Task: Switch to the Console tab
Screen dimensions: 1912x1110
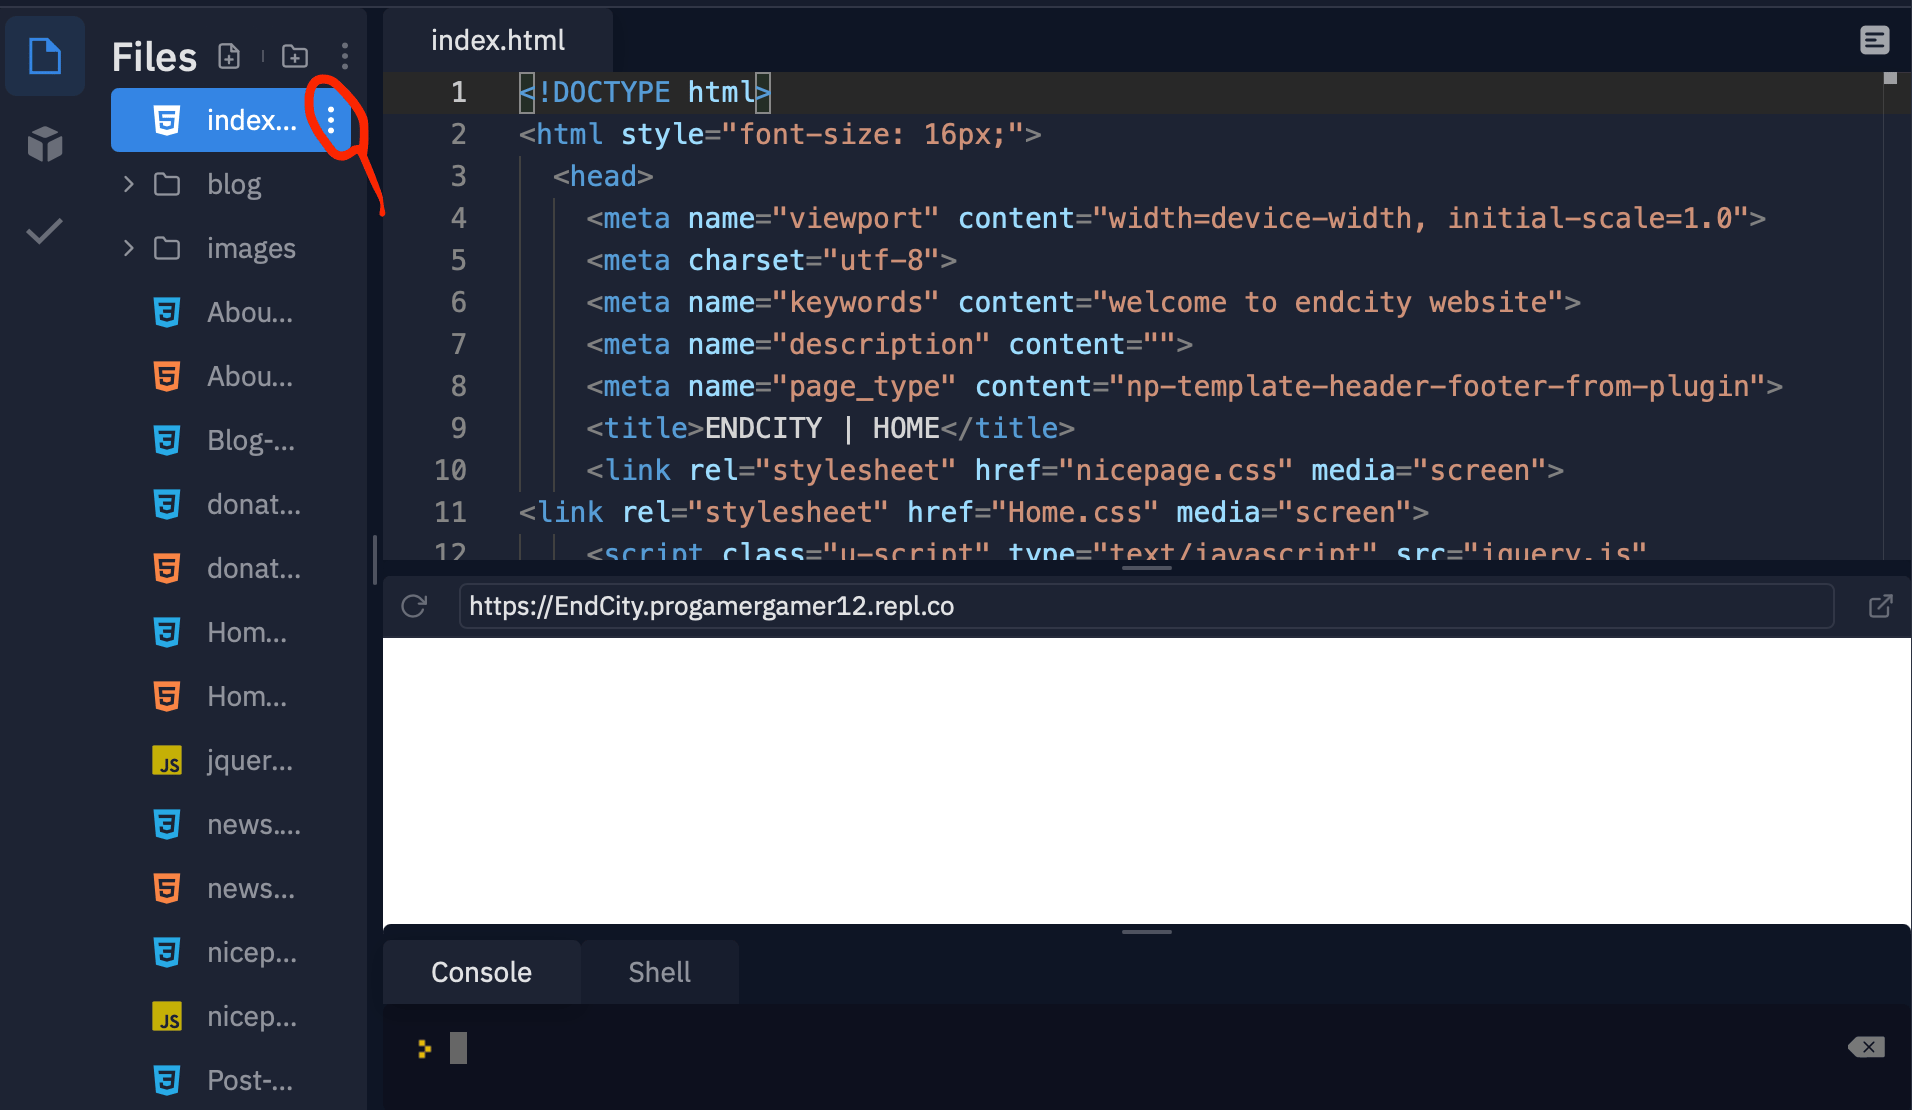Action: pyautogui.click(x=481, y=972)
